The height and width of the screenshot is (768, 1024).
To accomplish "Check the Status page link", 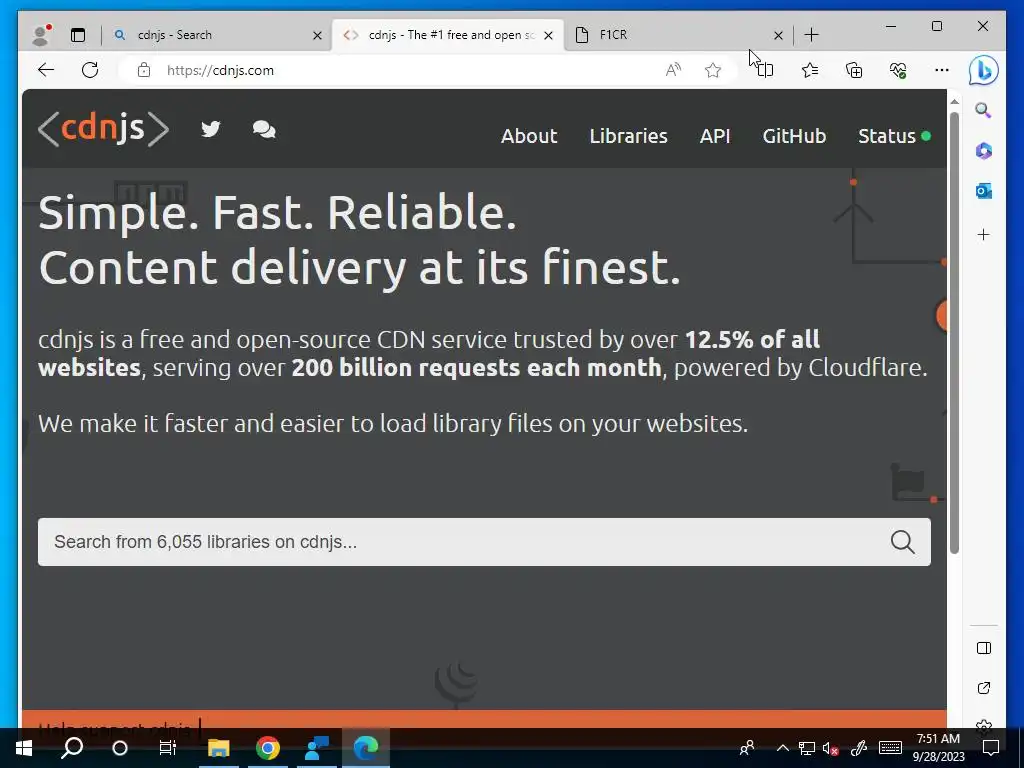I will [x=894, y=136].
